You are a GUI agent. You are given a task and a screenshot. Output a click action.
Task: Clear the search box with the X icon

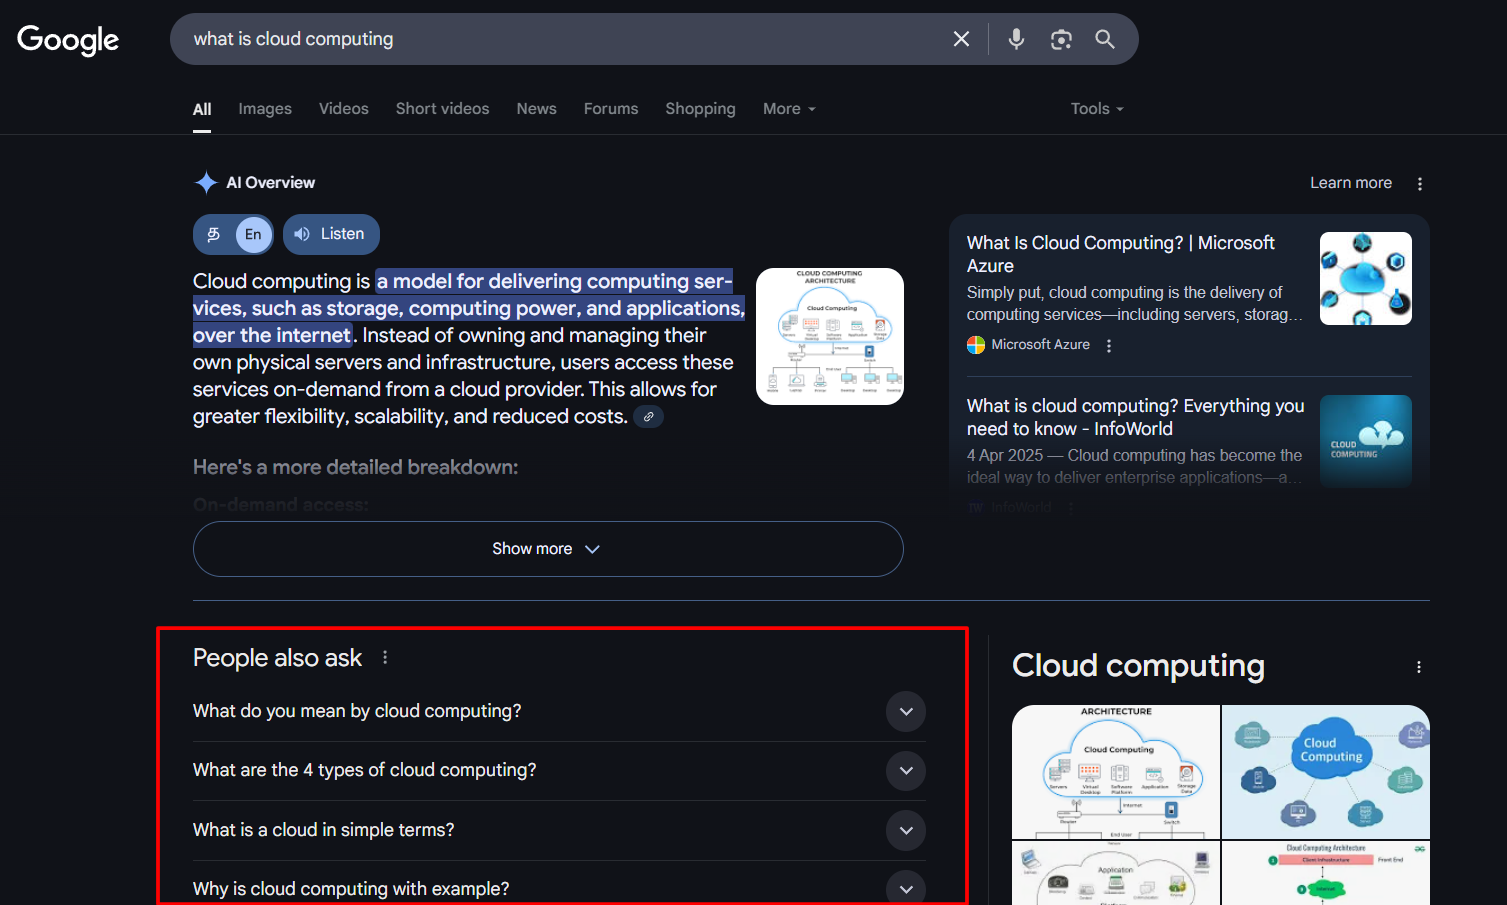click(x=961, y=39)
